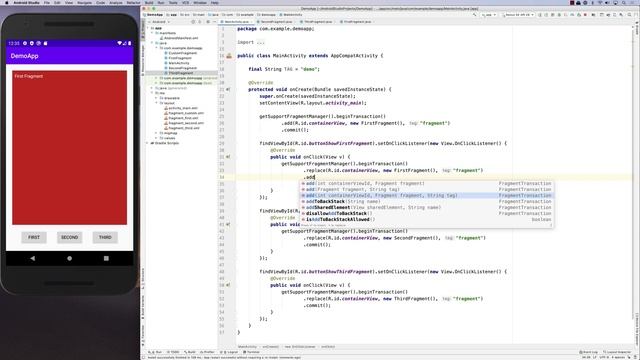Switch to the FirstFragment.java editor tab
Image resolution: width=640 pixels, height=360 pixels.
coord(357,22)
